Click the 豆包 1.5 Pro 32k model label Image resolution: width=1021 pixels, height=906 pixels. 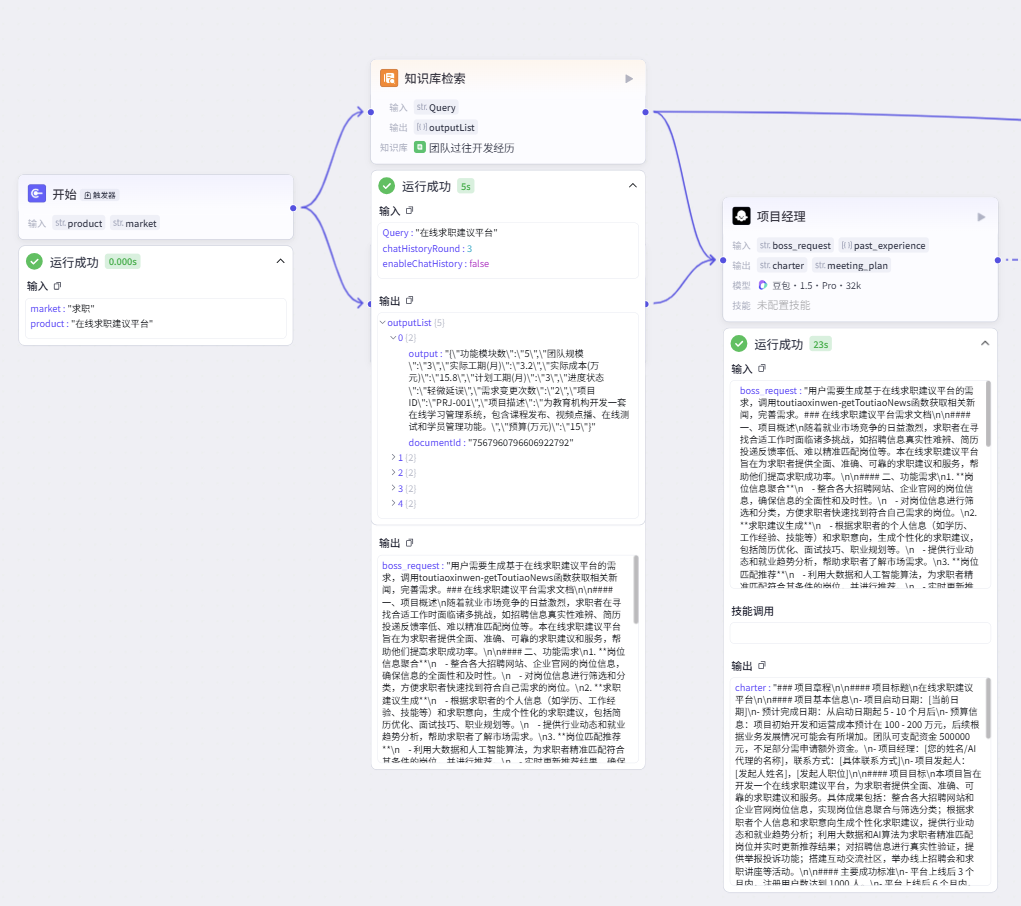coord(817,285)
